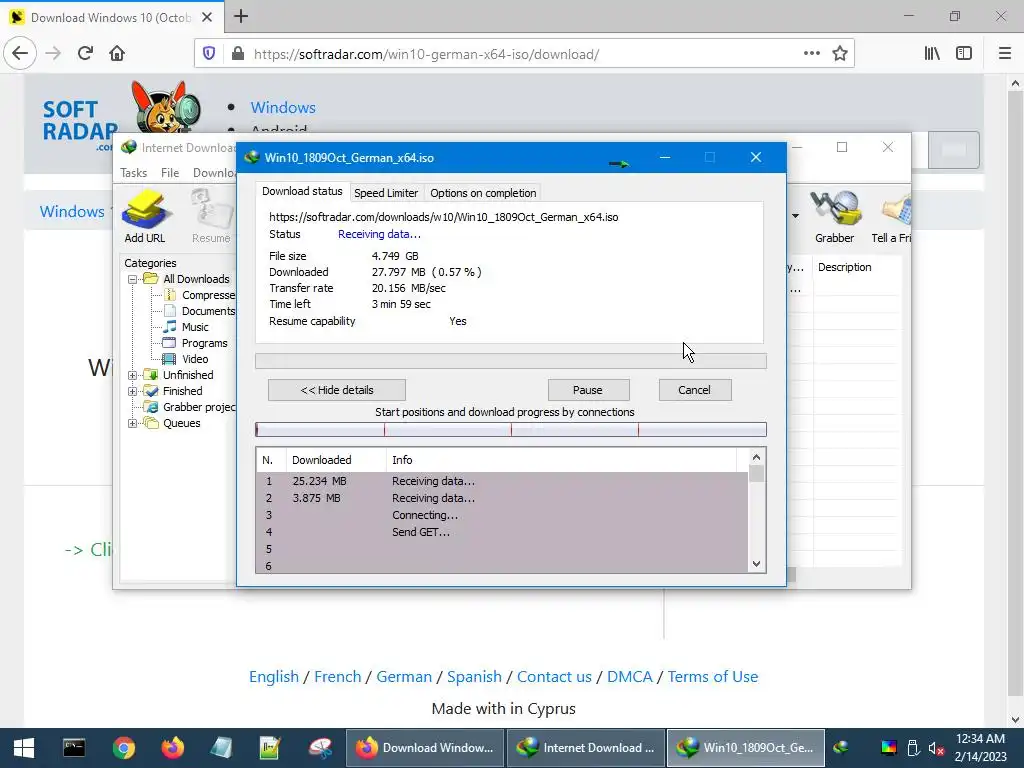Click the connections list scroll-down arrow
Image resolution: width=1024 pixels, height=768 pixels.
(756, 564)
